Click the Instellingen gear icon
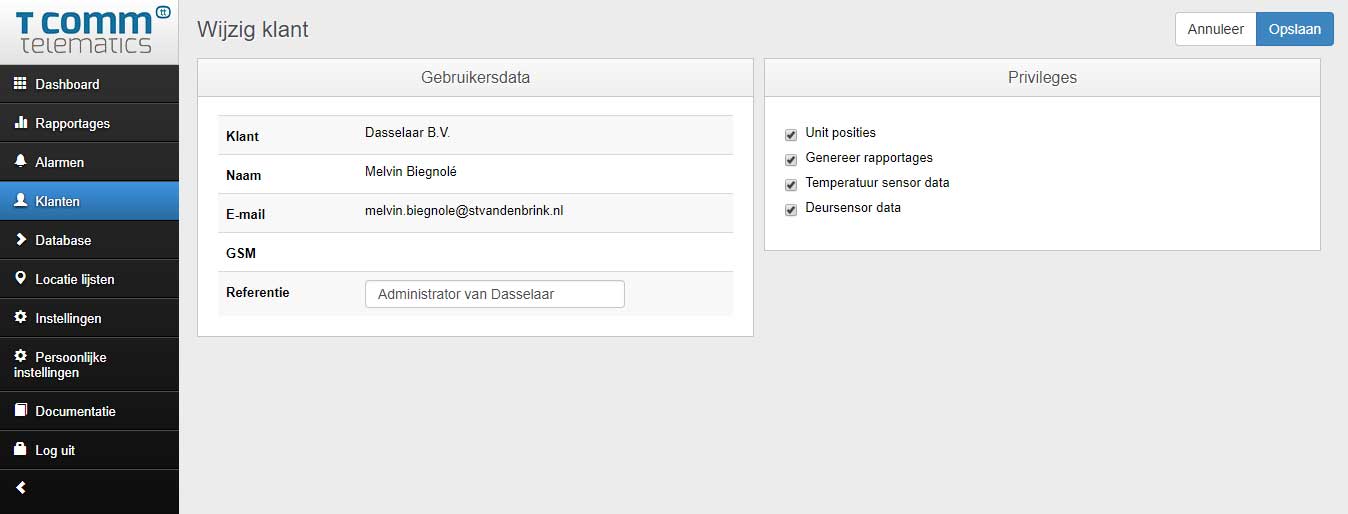Image resolution: width=1348 pixels, height=514 pixels. point(20,317)
